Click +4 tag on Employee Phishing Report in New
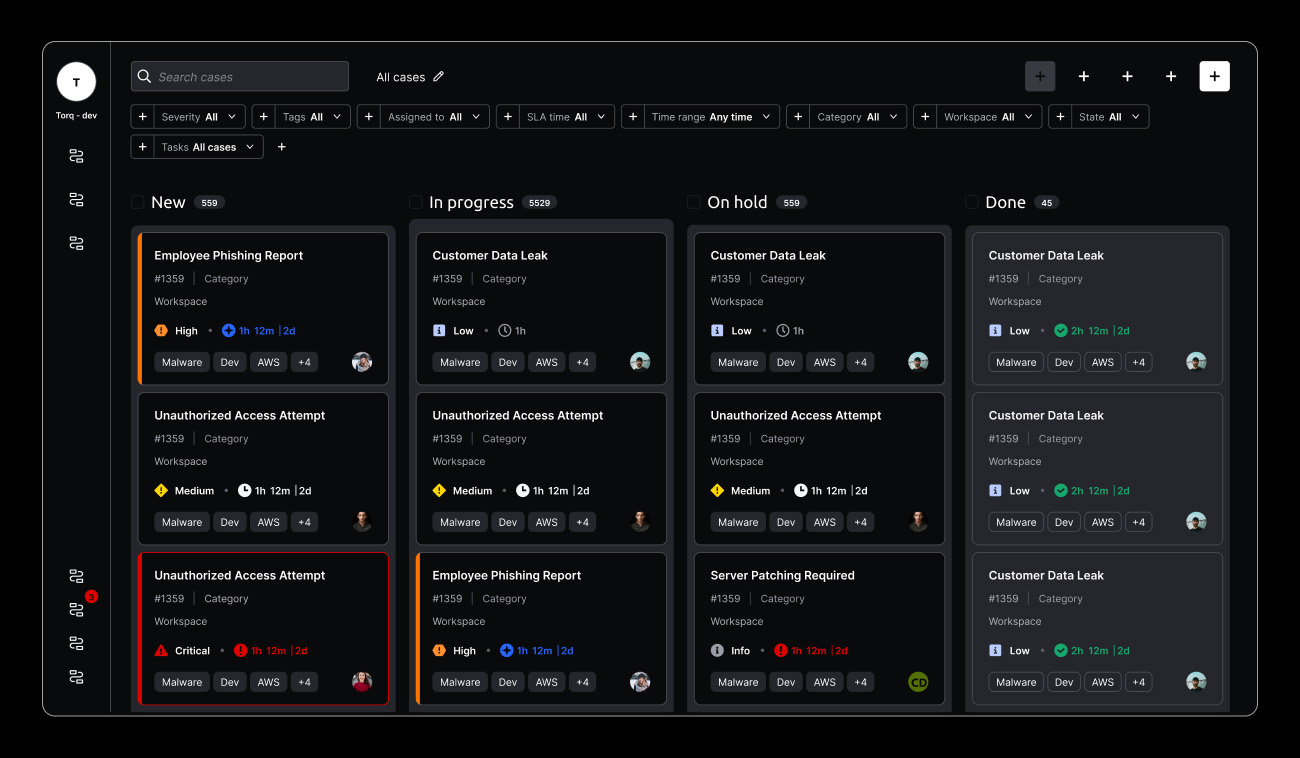The width and height of the screenshot is (1300, 758). point(304,362)
